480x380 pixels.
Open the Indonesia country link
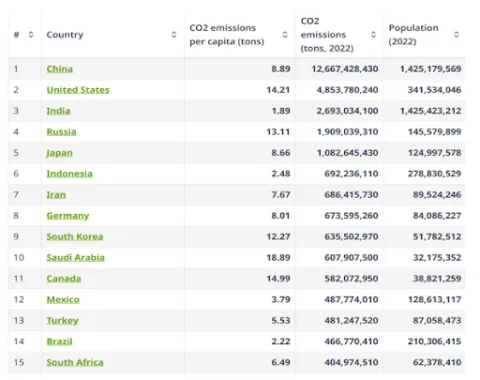coord(69,174)
